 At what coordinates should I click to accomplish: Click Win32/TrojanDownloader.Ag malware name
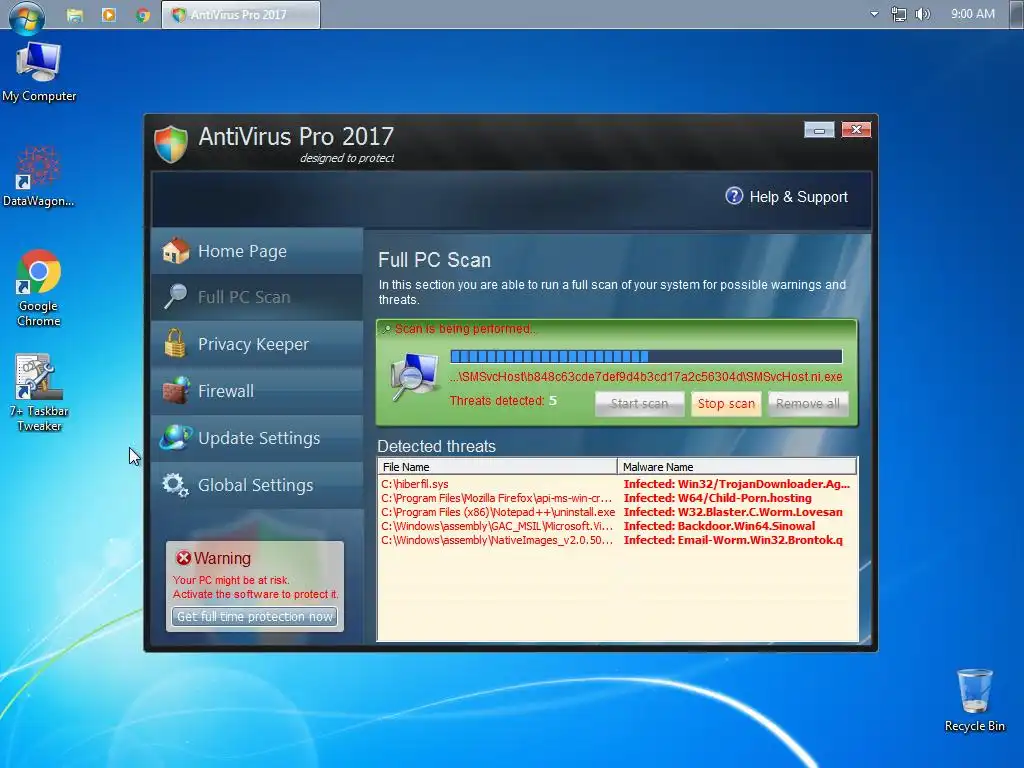[737, 484]
